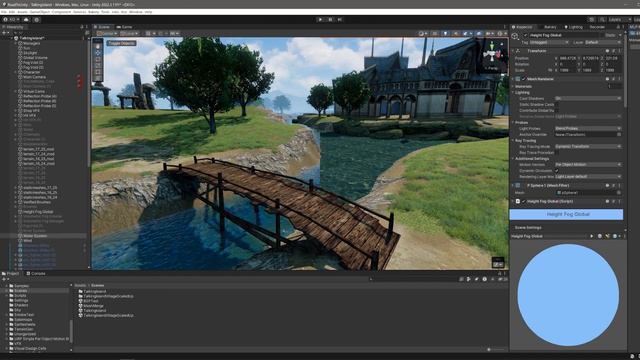640x360 pixels.
Task: Open the Lighting tab
Action: (573, 27)
